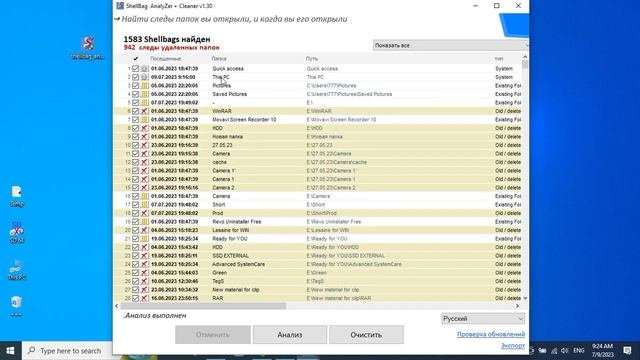The image size is (640, 360).
Task: Open the Показать все filter dropdown
Action: click(451, 45)
